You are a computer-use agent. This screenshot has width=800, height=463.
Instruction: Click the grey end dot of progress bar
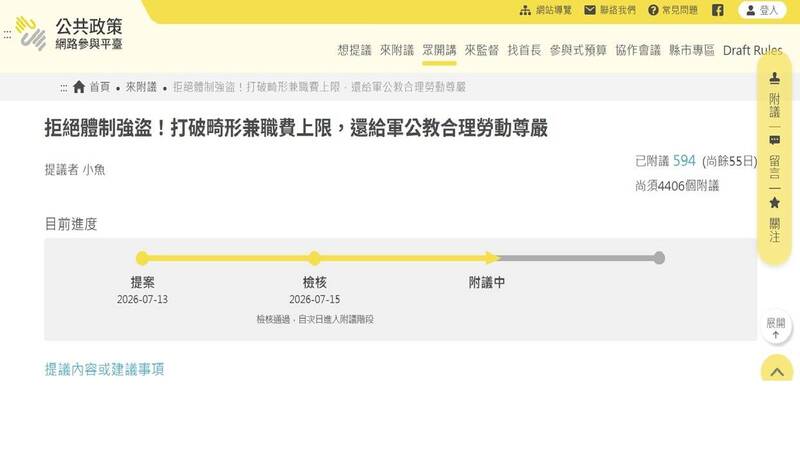pos(659,258)
